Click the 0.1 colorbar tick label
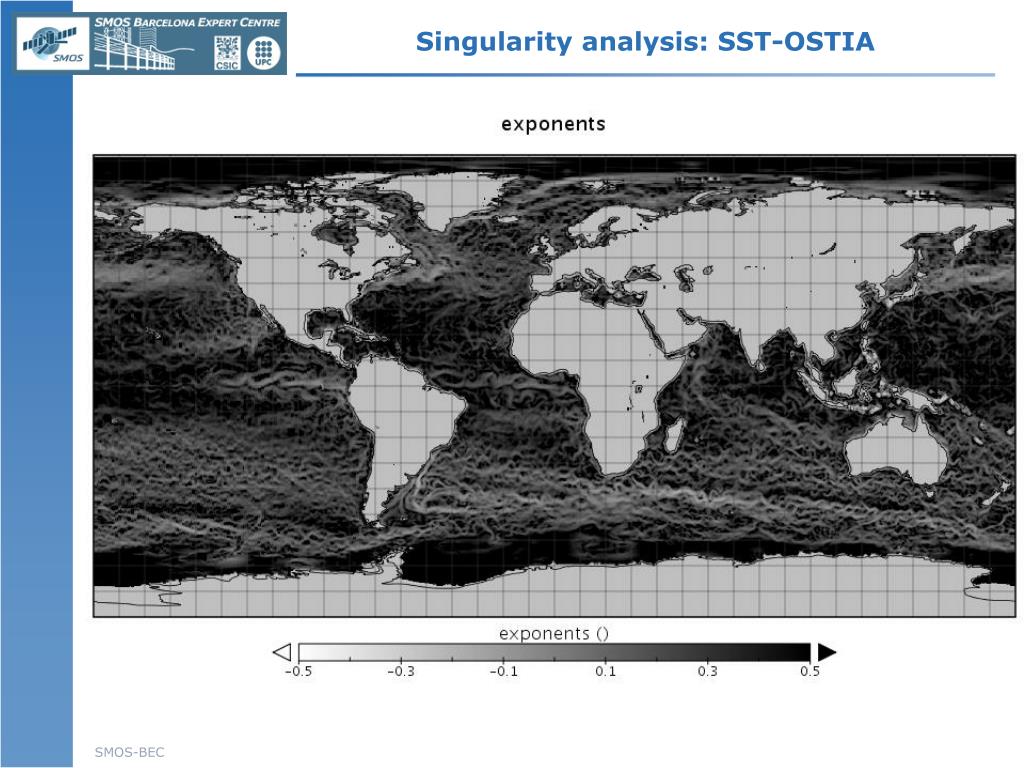 [x=605, y=671]
